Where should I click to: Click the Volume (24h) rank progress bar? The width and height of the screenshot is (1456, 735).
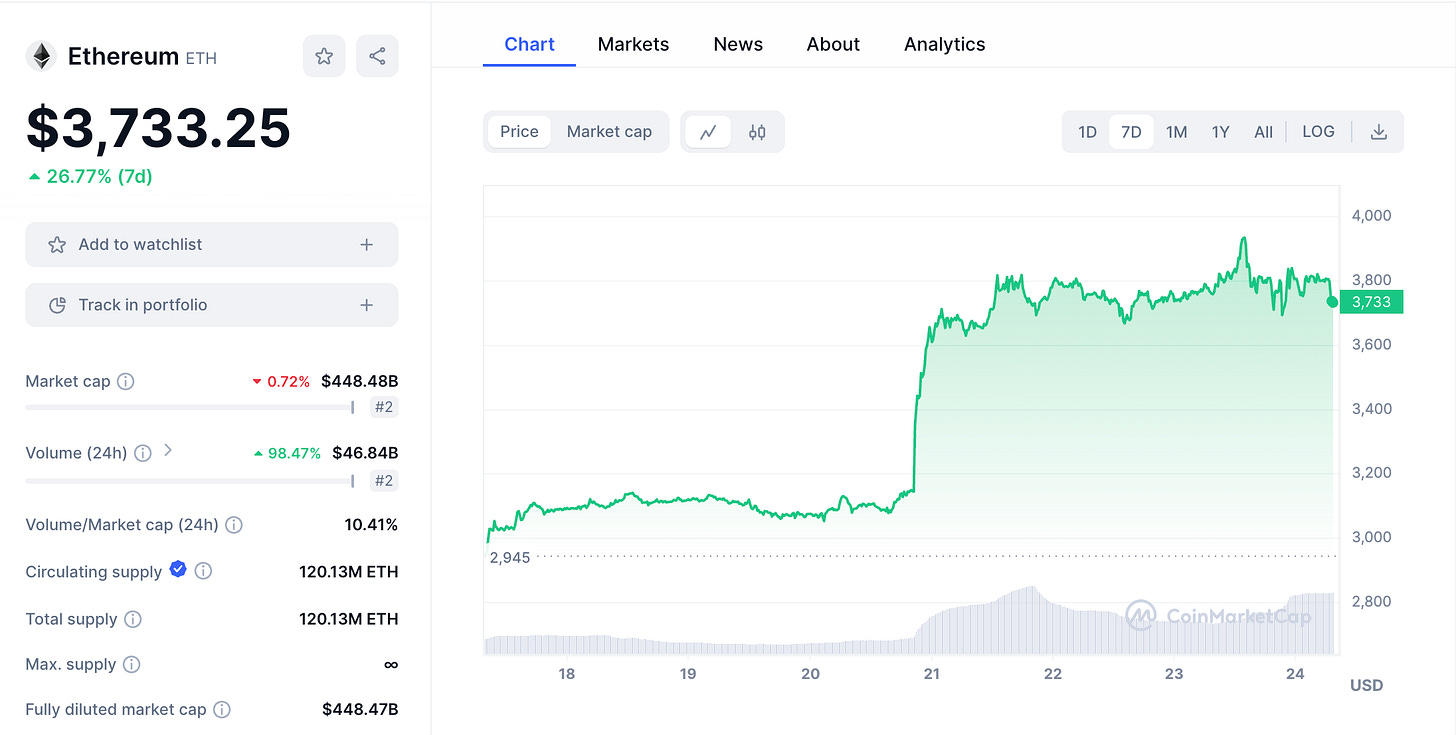tap(190, 481)
